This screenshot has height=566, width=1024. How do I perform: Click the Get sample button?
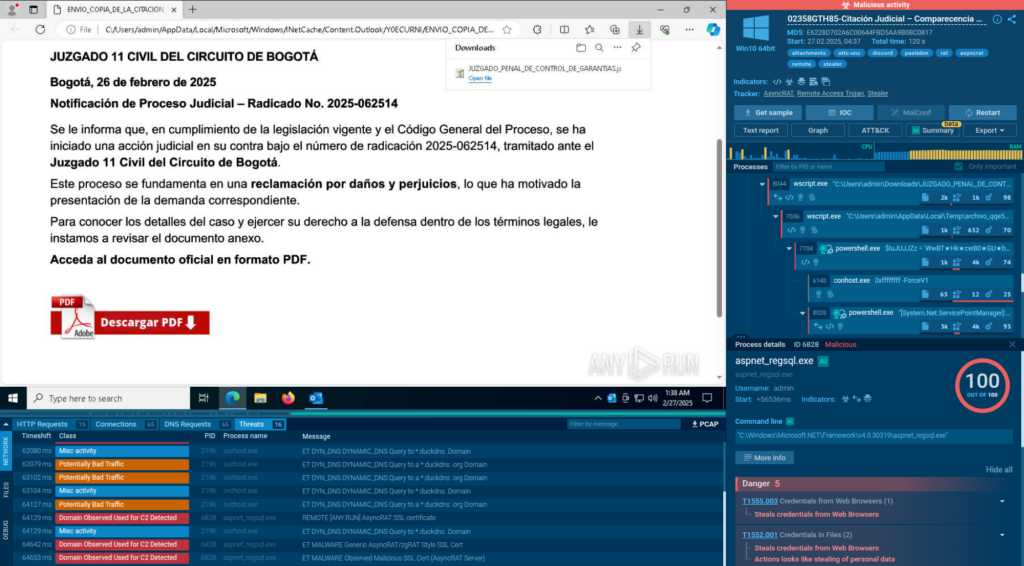[768, 113]
